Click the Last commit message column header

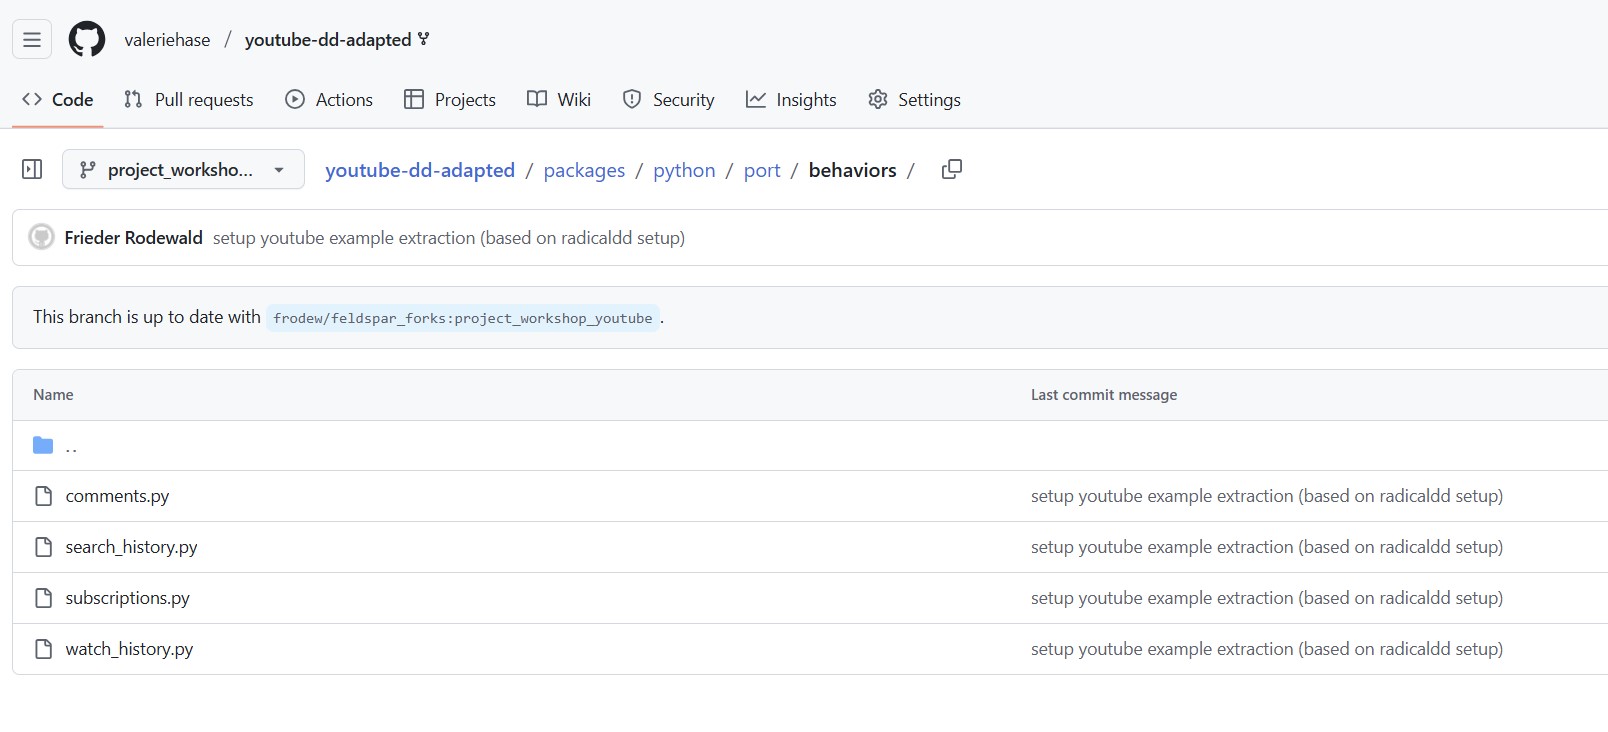pos(1104,395)
